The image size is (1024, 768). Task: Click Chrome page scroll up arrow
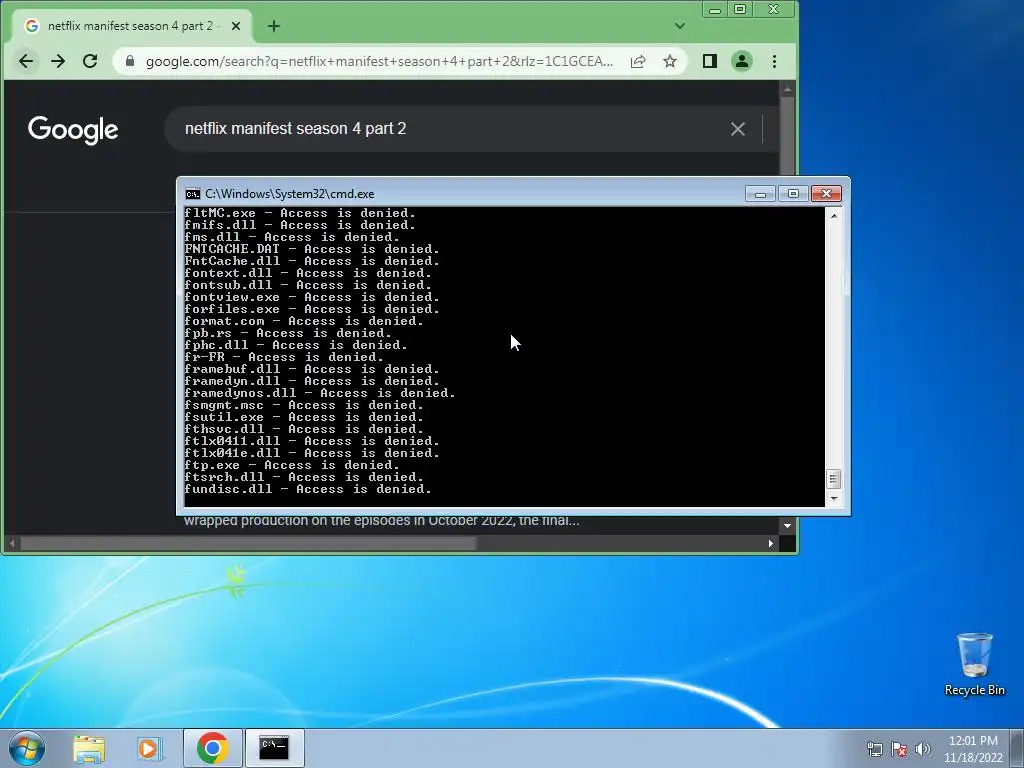[x=788, y=89]
